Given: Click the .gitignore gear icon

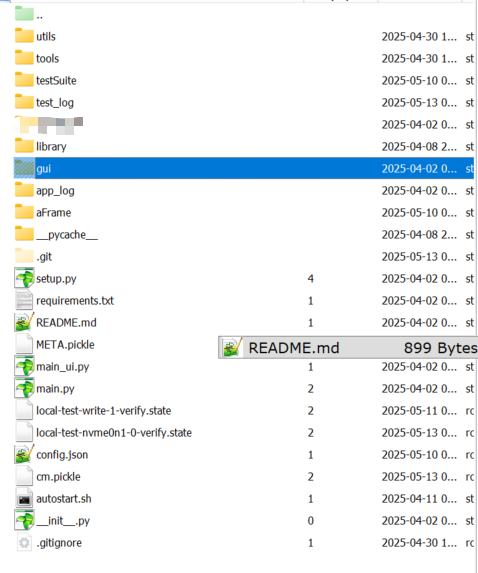Looking at the screenshot, I should click(x=24, y=543).
